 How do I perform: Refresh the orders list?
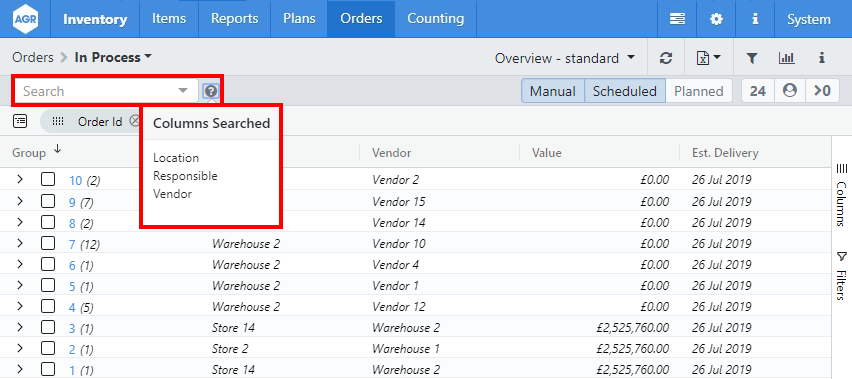tap(666, 58)
